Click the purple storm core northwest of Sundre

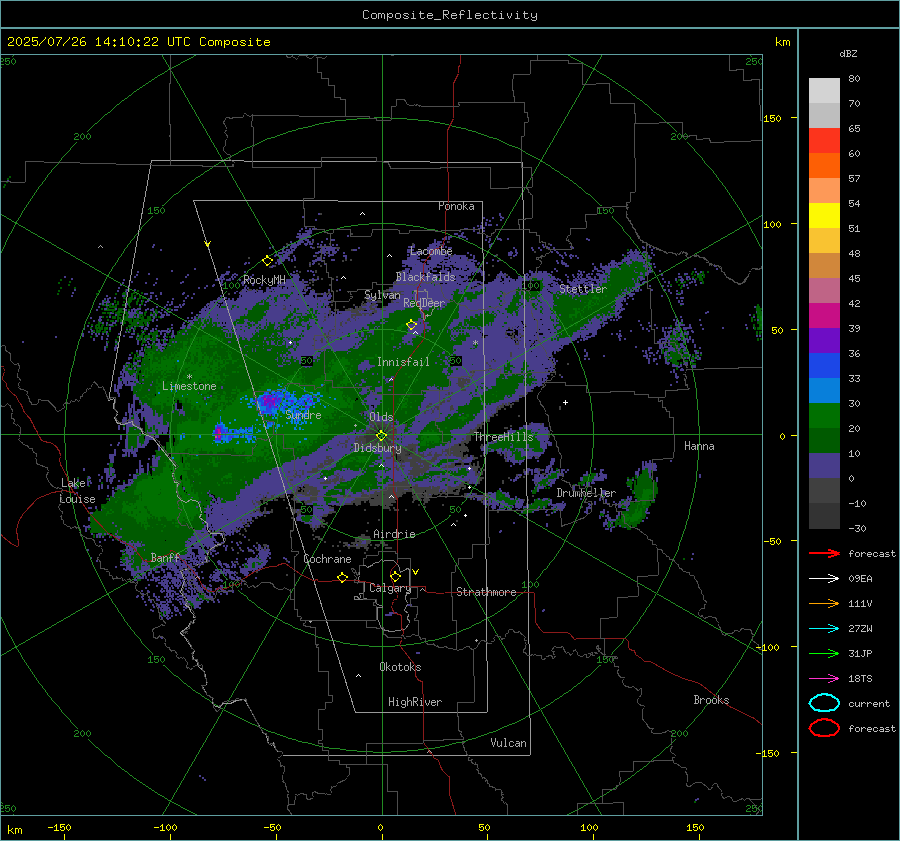(x=269, y=400)
